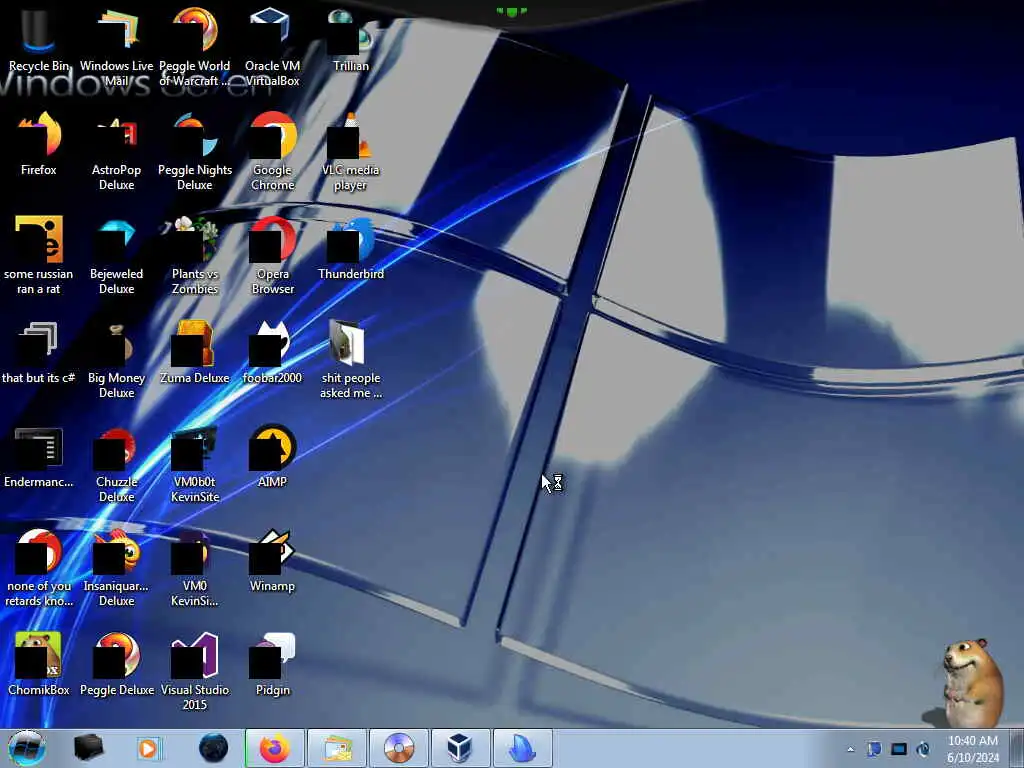Select the Visual Studio 2015 desktop shortcut
Viewport: 1024px width, 768px height.
pyautogui.click(x=195, y=671)
